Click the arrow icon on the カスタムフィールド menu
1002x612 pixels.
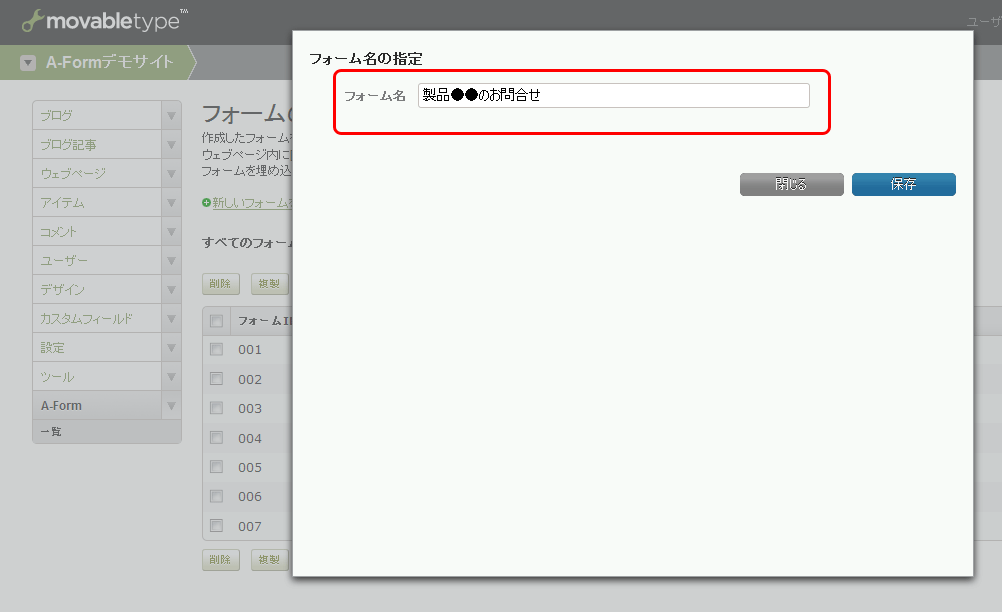(169, 318)
